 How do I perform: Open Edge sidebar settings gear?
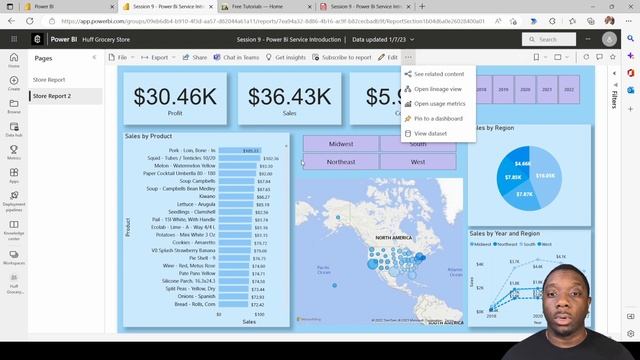click(x=631, y=333)
